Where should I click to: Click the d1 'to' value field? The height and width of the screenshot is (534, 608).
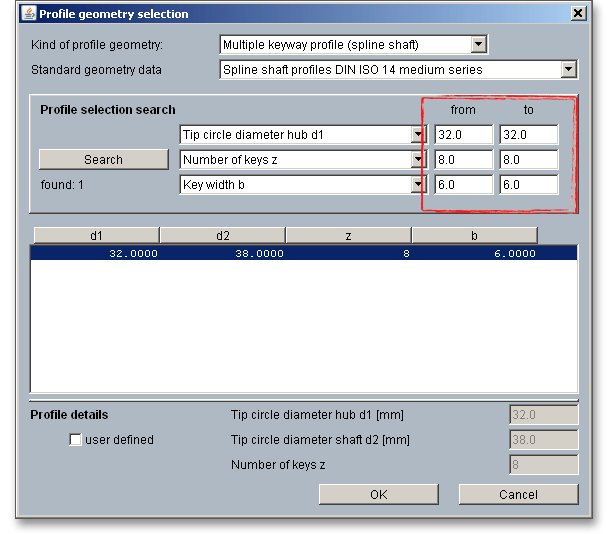point(528,135)
